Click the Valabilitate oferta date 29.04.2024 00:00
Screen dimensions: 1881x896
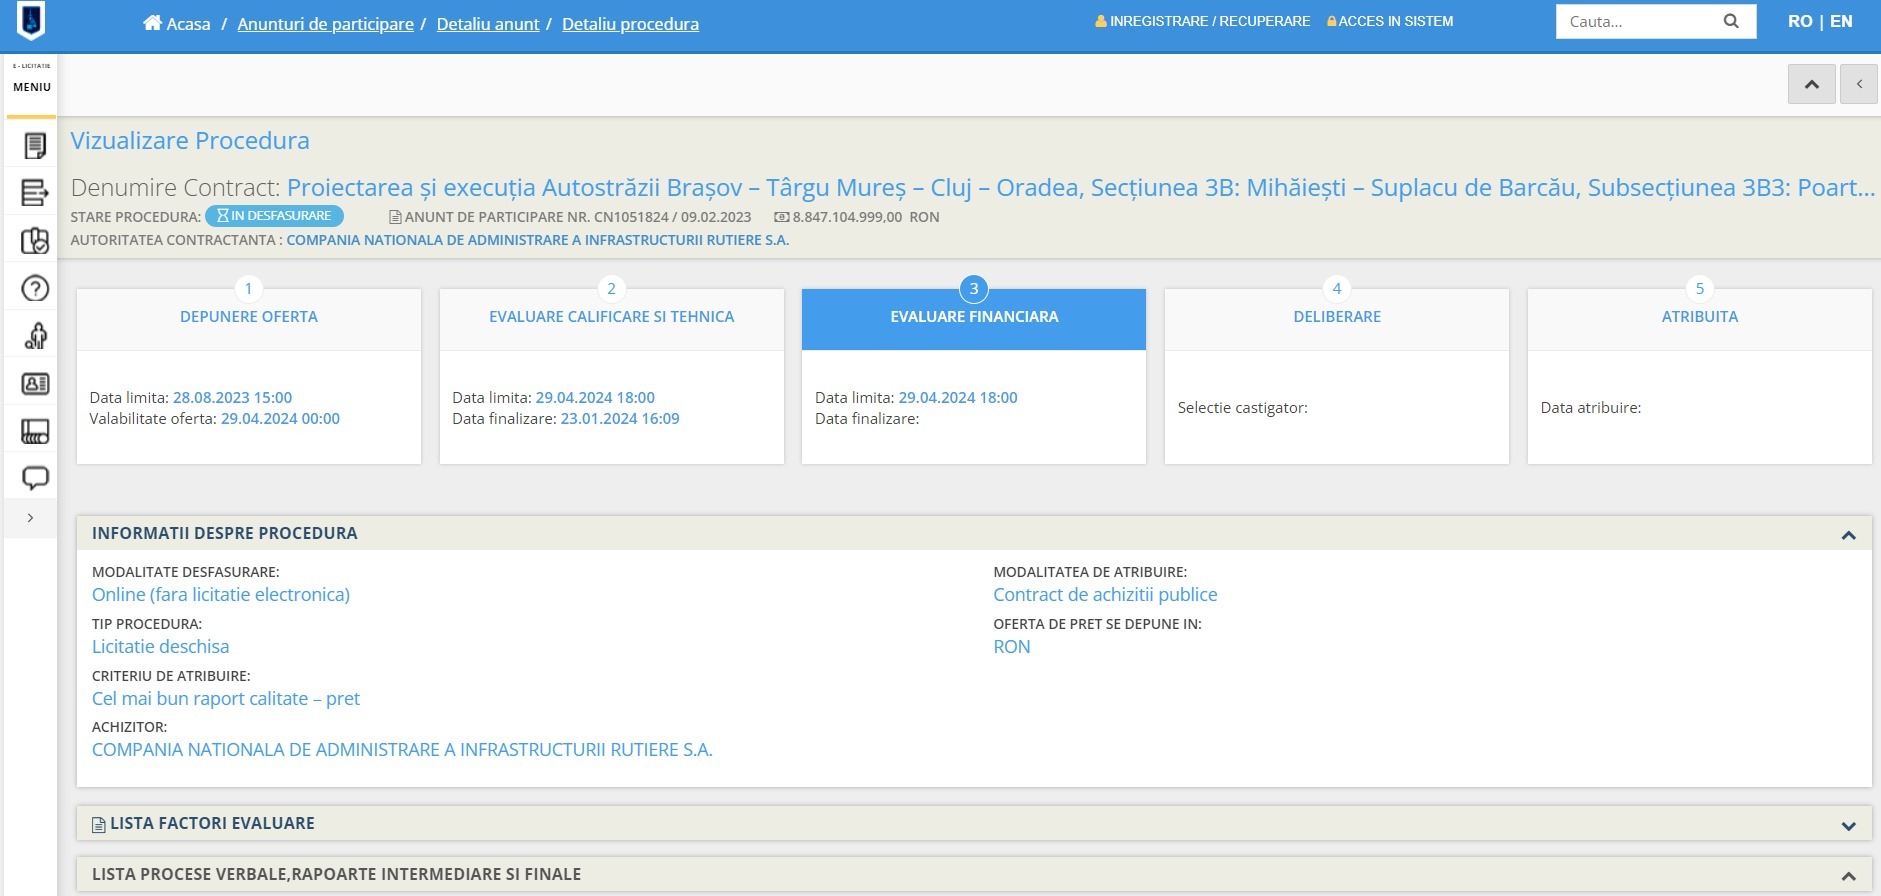tap(280, 419)
